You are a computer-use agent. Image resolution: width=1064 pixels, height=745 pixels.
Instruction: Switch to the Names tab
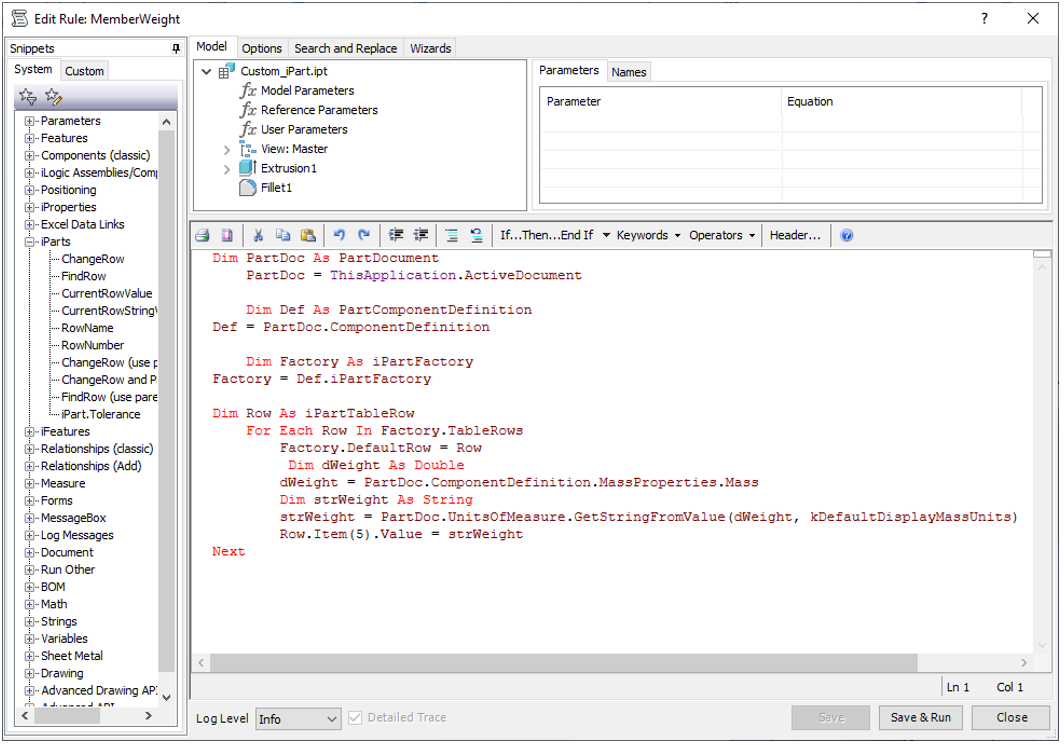click(629, 73)
